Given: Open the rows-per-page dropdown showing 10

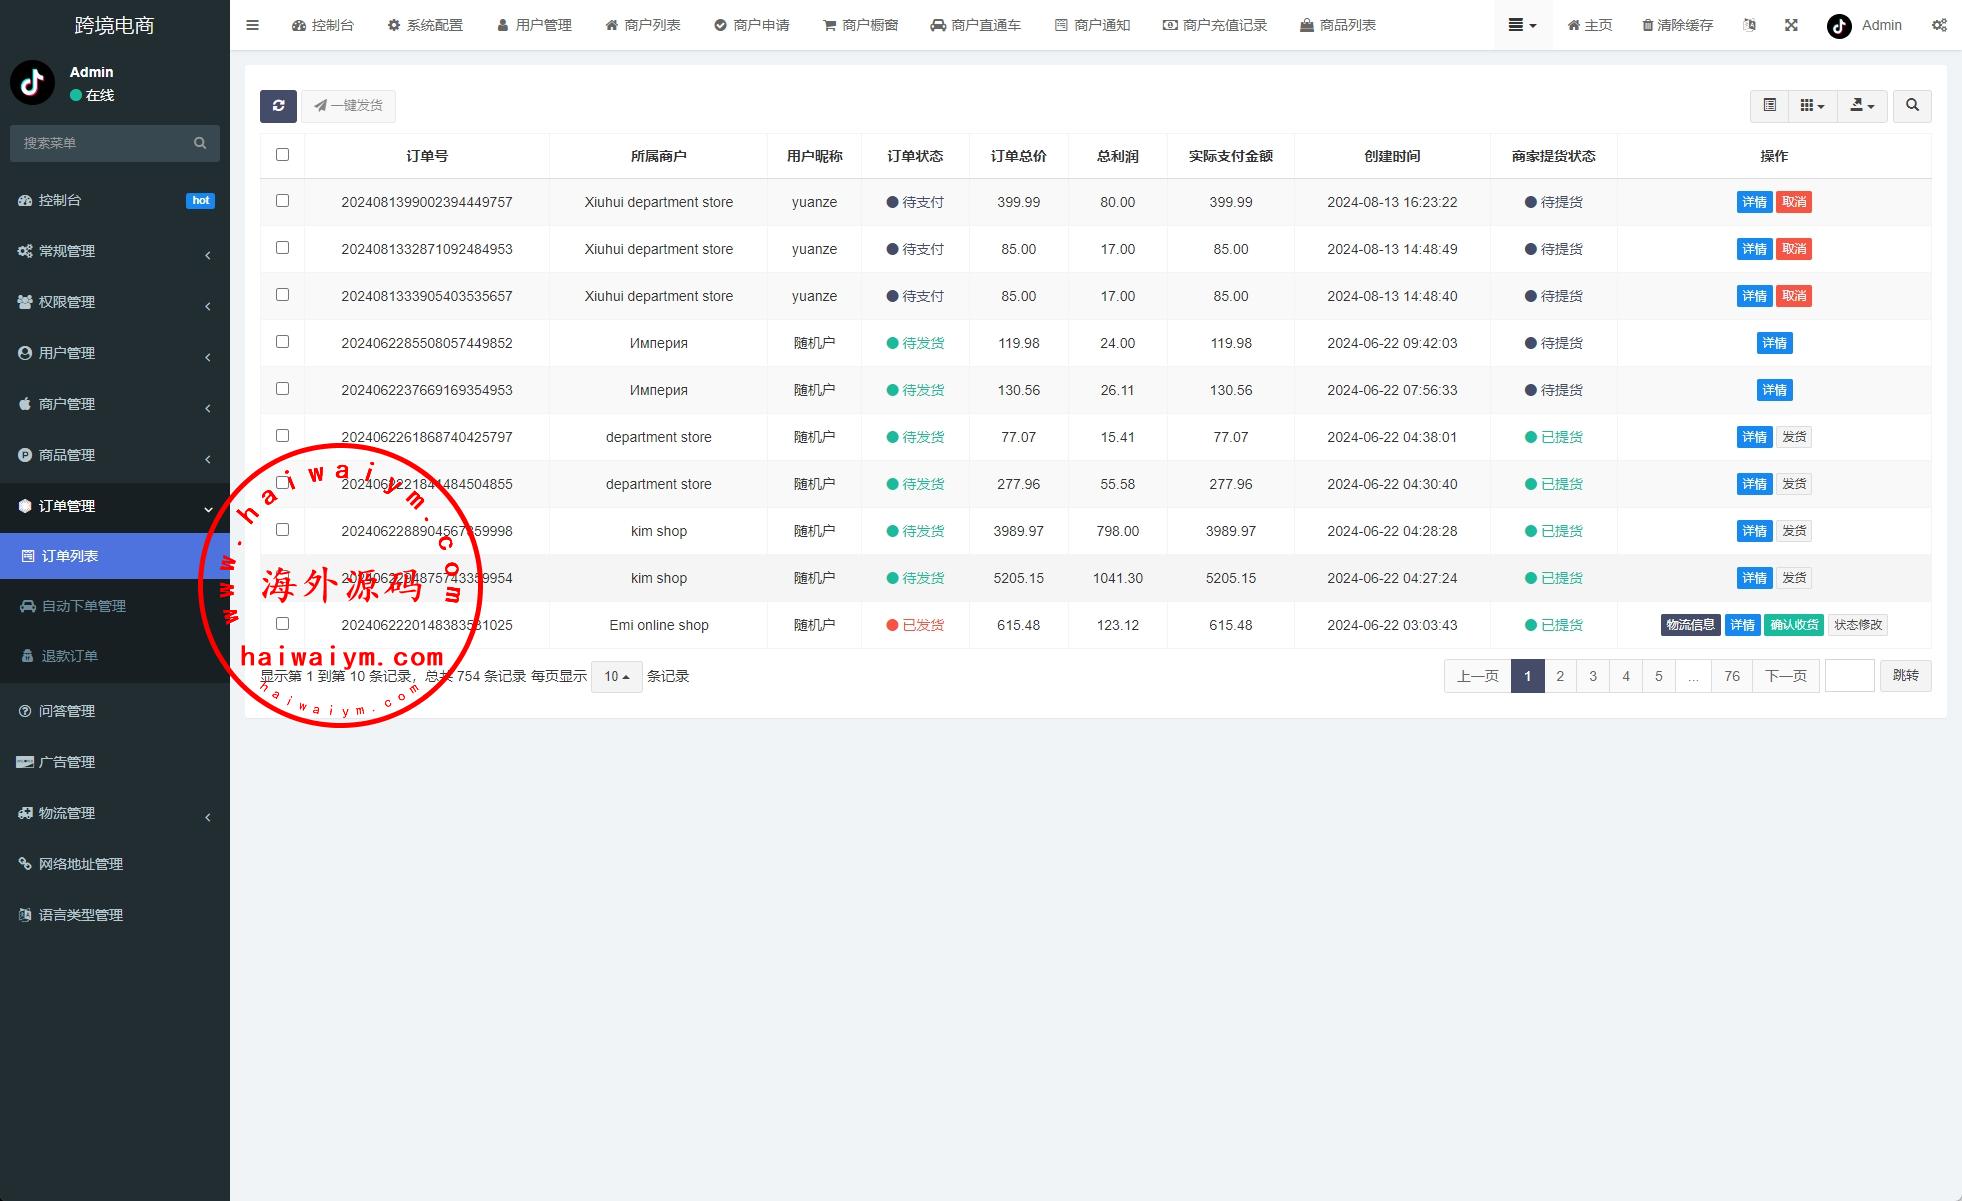Looking at the screenshot, I should pyautogui.click(x=616, y=677).
